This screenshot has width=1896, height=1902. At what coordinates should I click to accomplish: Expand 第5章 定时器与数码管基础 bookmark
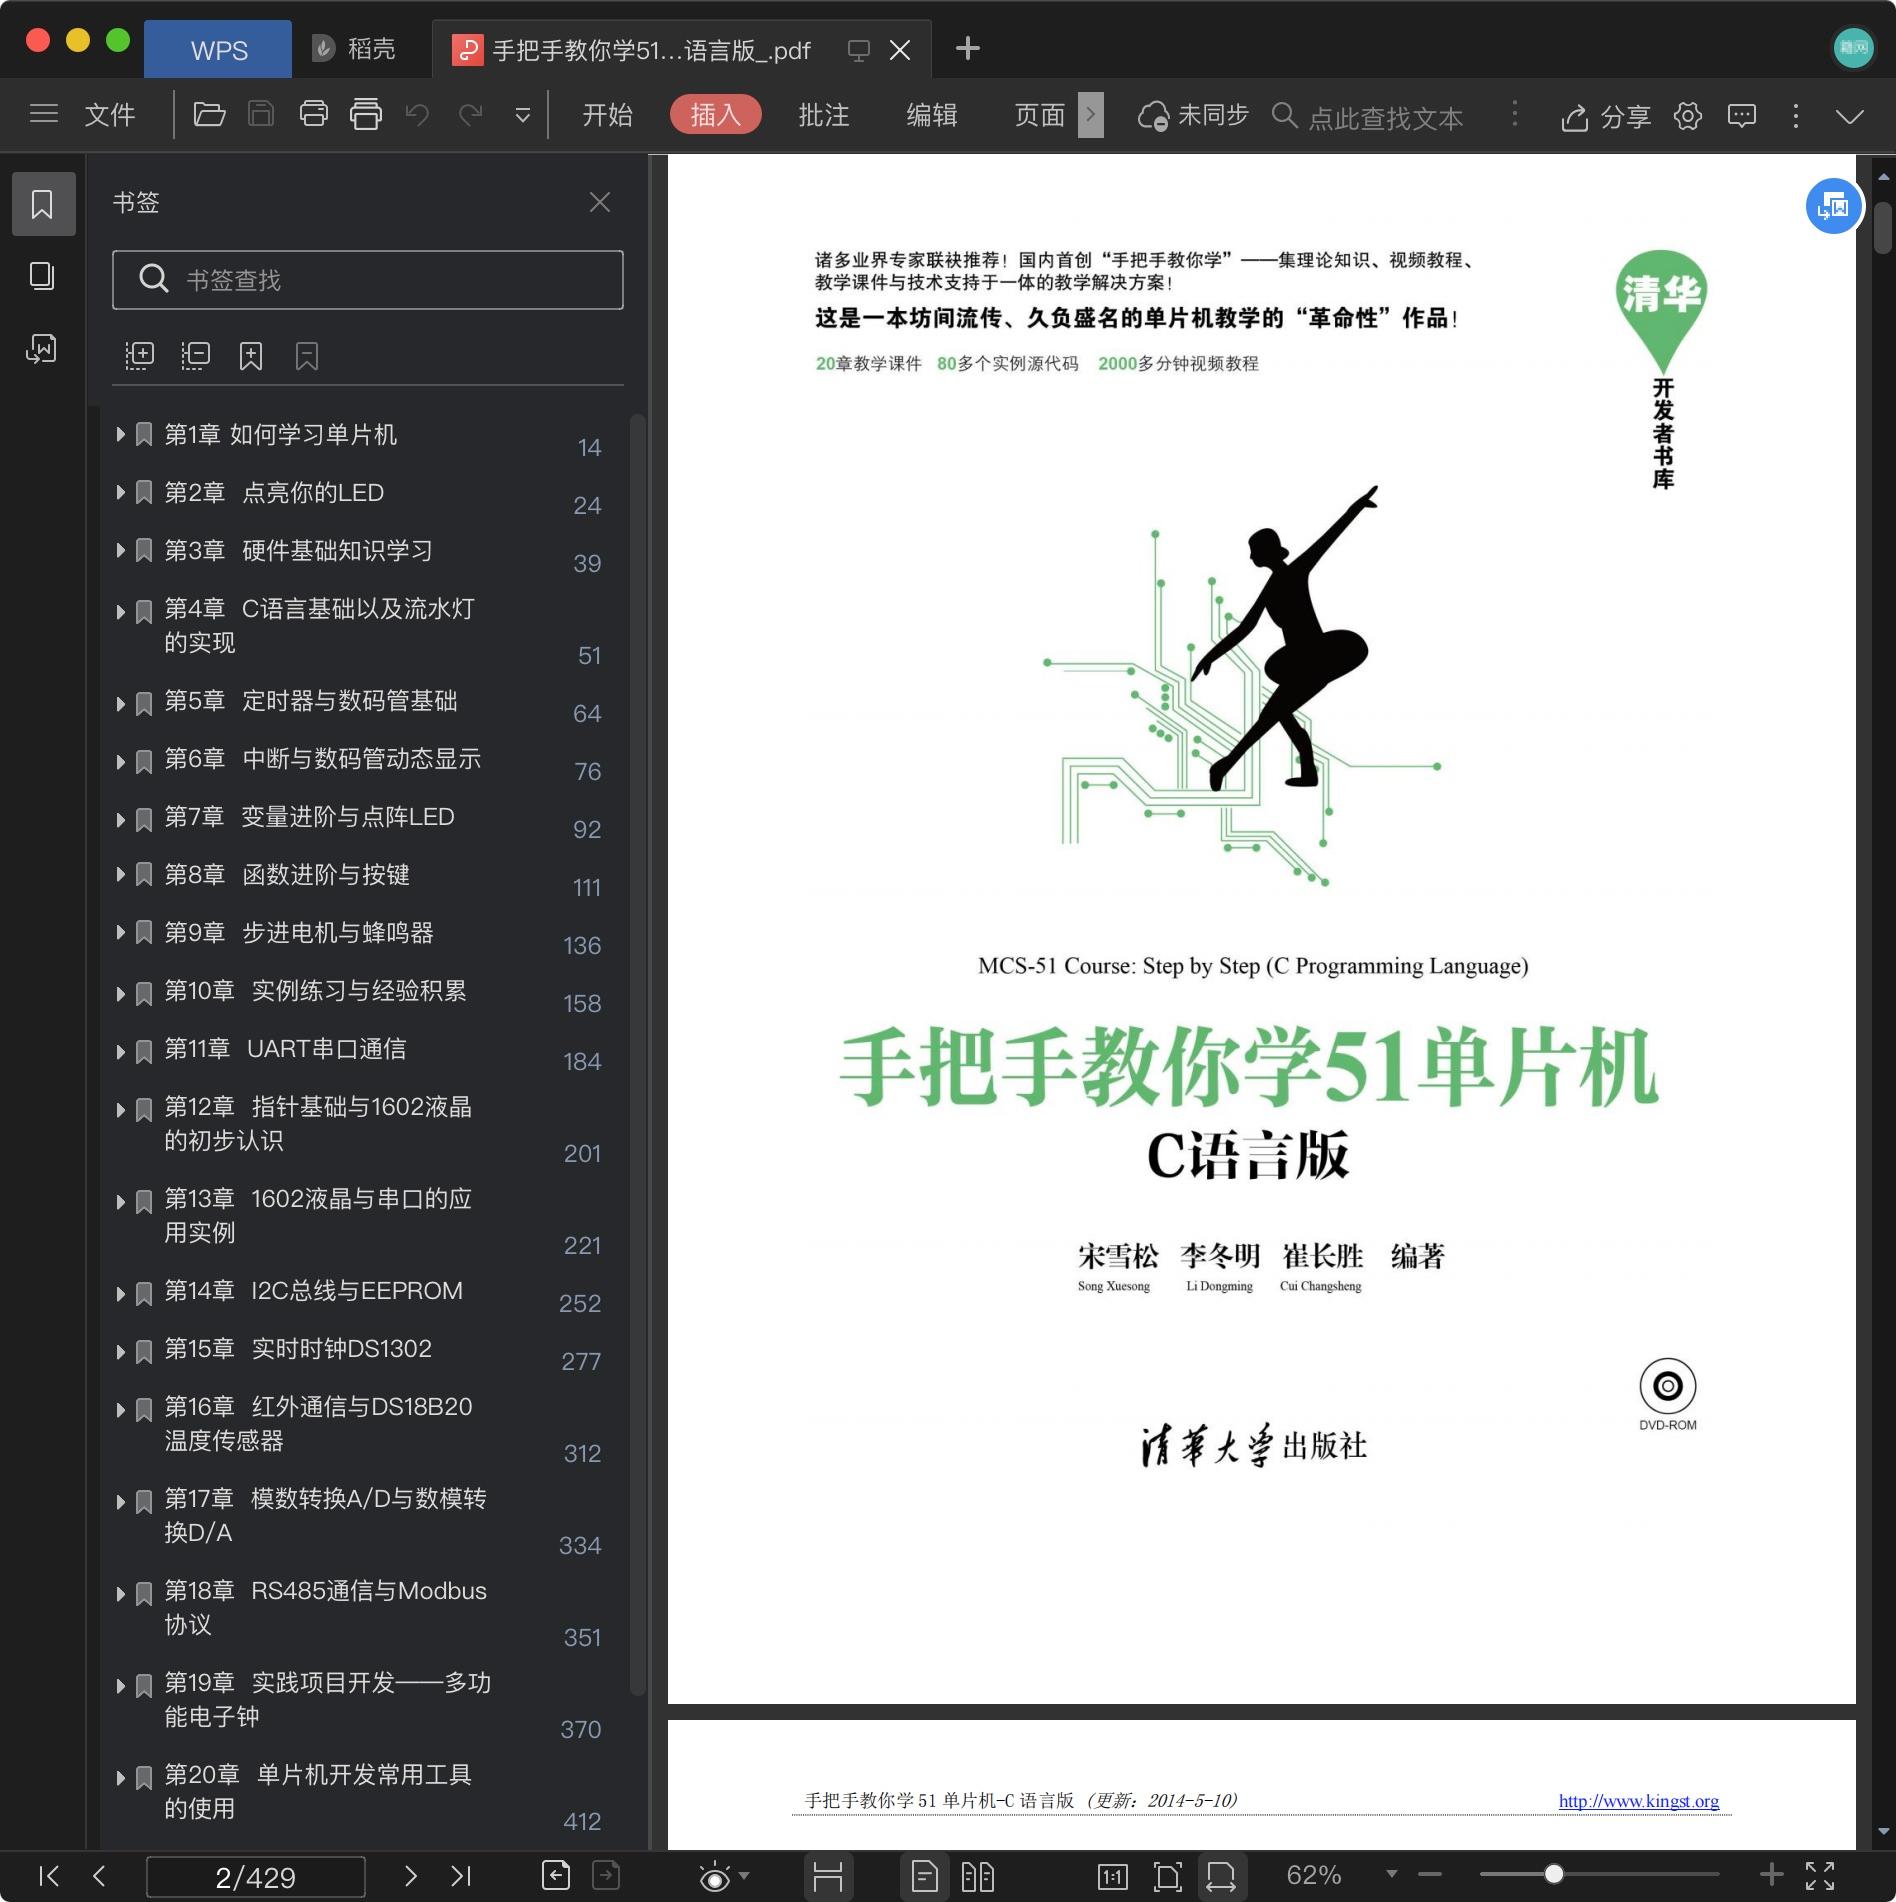(x=120, y=703)
